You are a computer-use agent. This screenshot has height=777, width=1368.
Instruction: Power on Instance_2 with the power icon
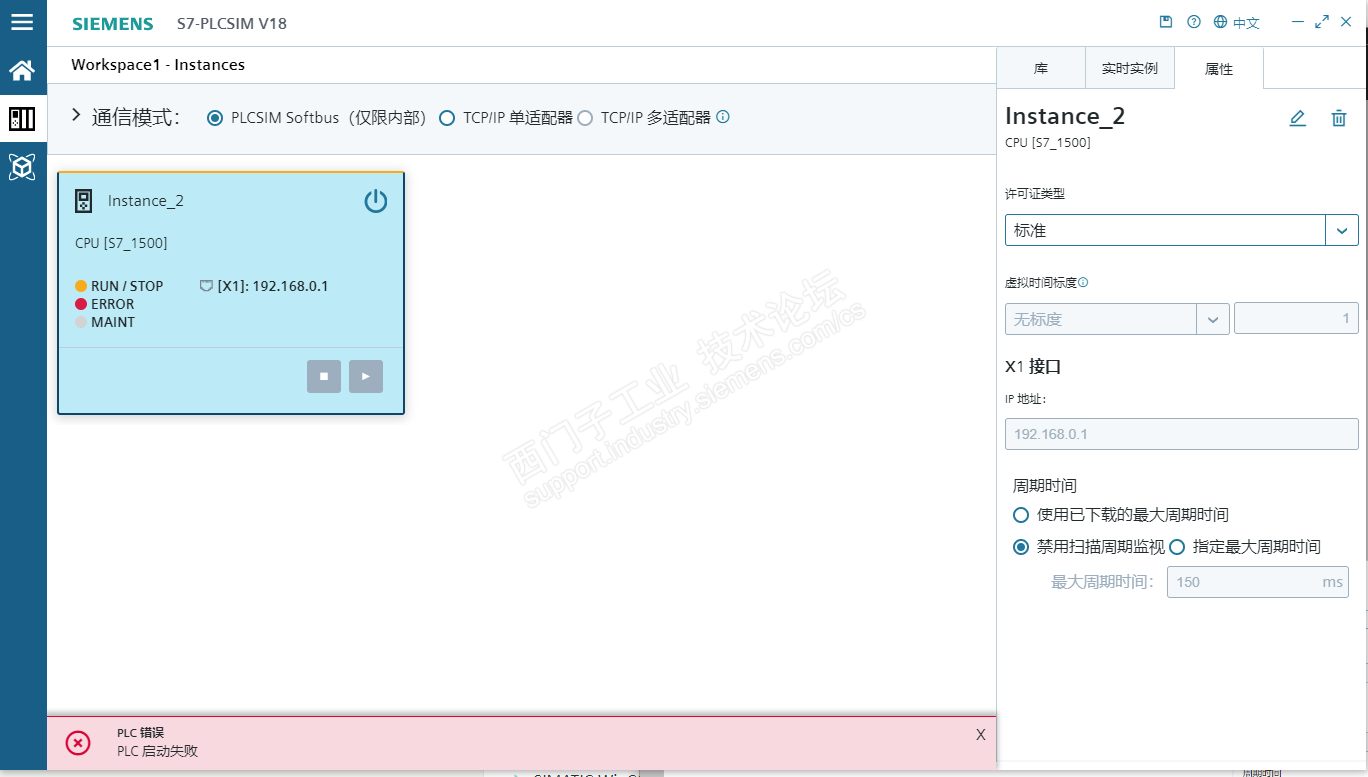coord(375,201)
